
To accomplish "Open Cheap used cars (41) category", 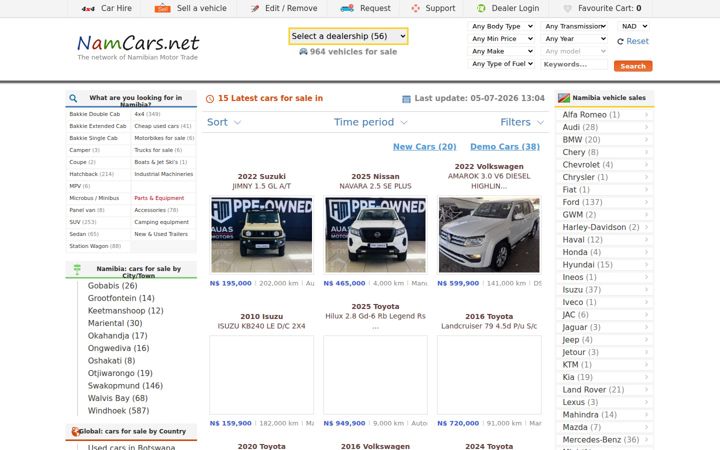I will coord(163,126).
